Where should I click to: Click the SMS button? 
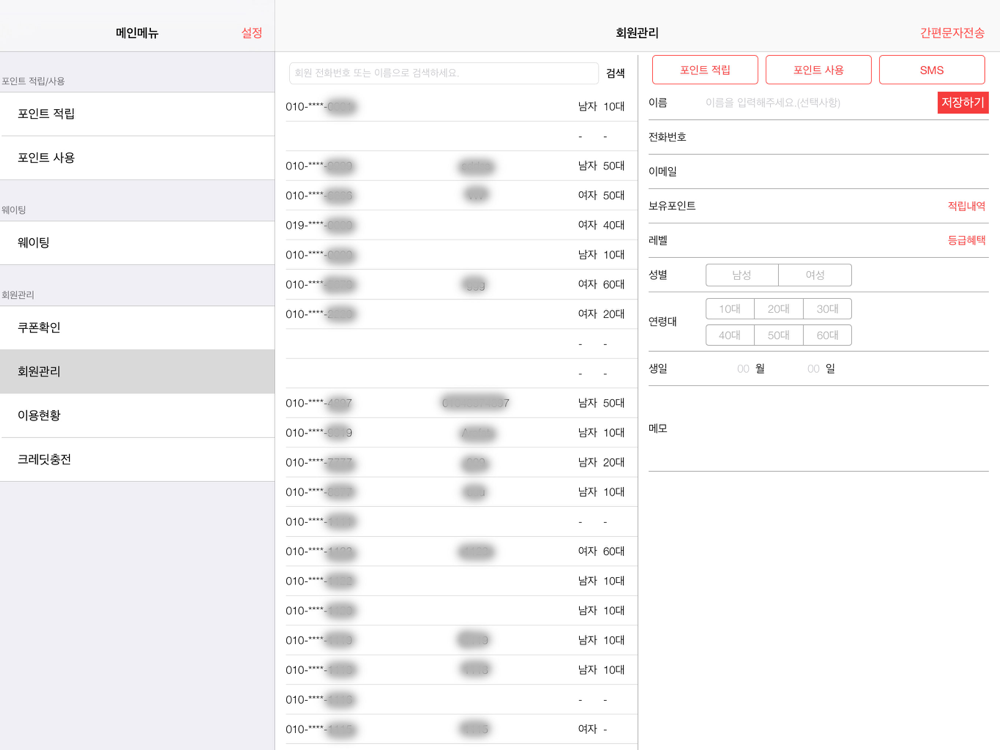point(932,70)
